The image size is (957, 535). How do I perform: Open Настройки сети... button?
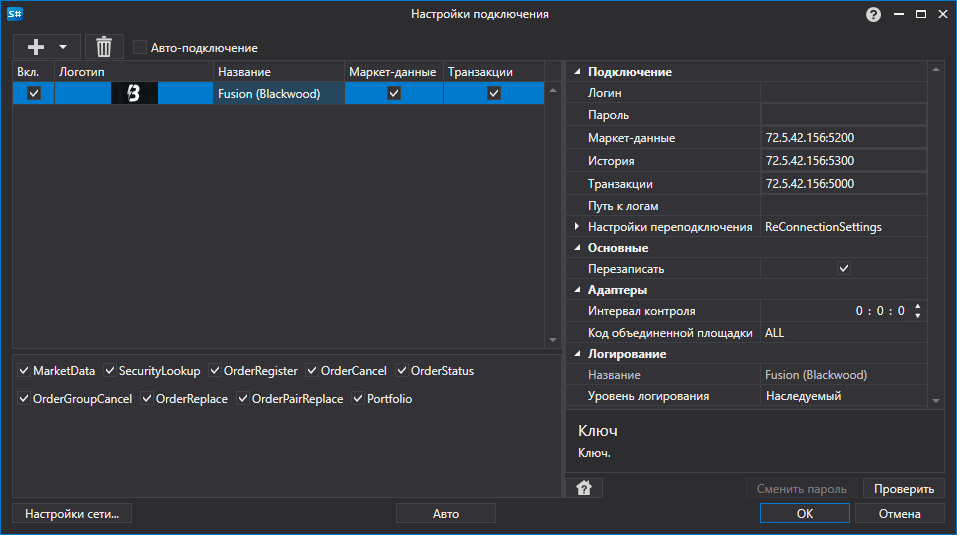pos(72,514)
